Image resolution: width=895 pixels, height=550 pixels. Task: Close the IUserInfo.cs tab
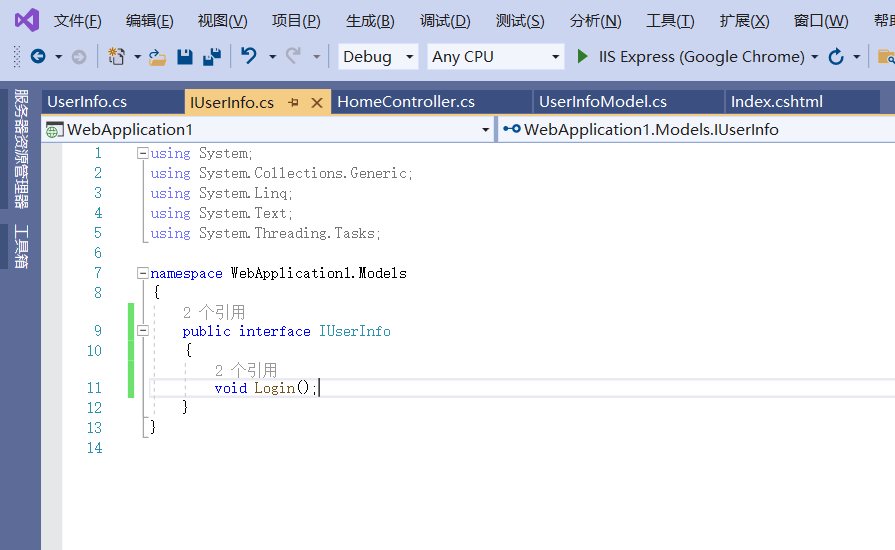[317, 103]
